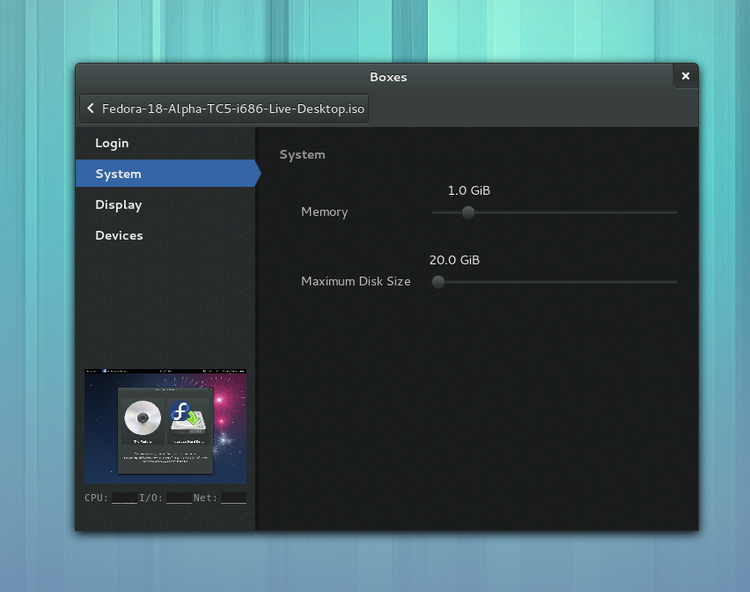Click the Maximum Disk Size slider handle
This screenshot has height=592, width=750.
[x=438, y=282]
